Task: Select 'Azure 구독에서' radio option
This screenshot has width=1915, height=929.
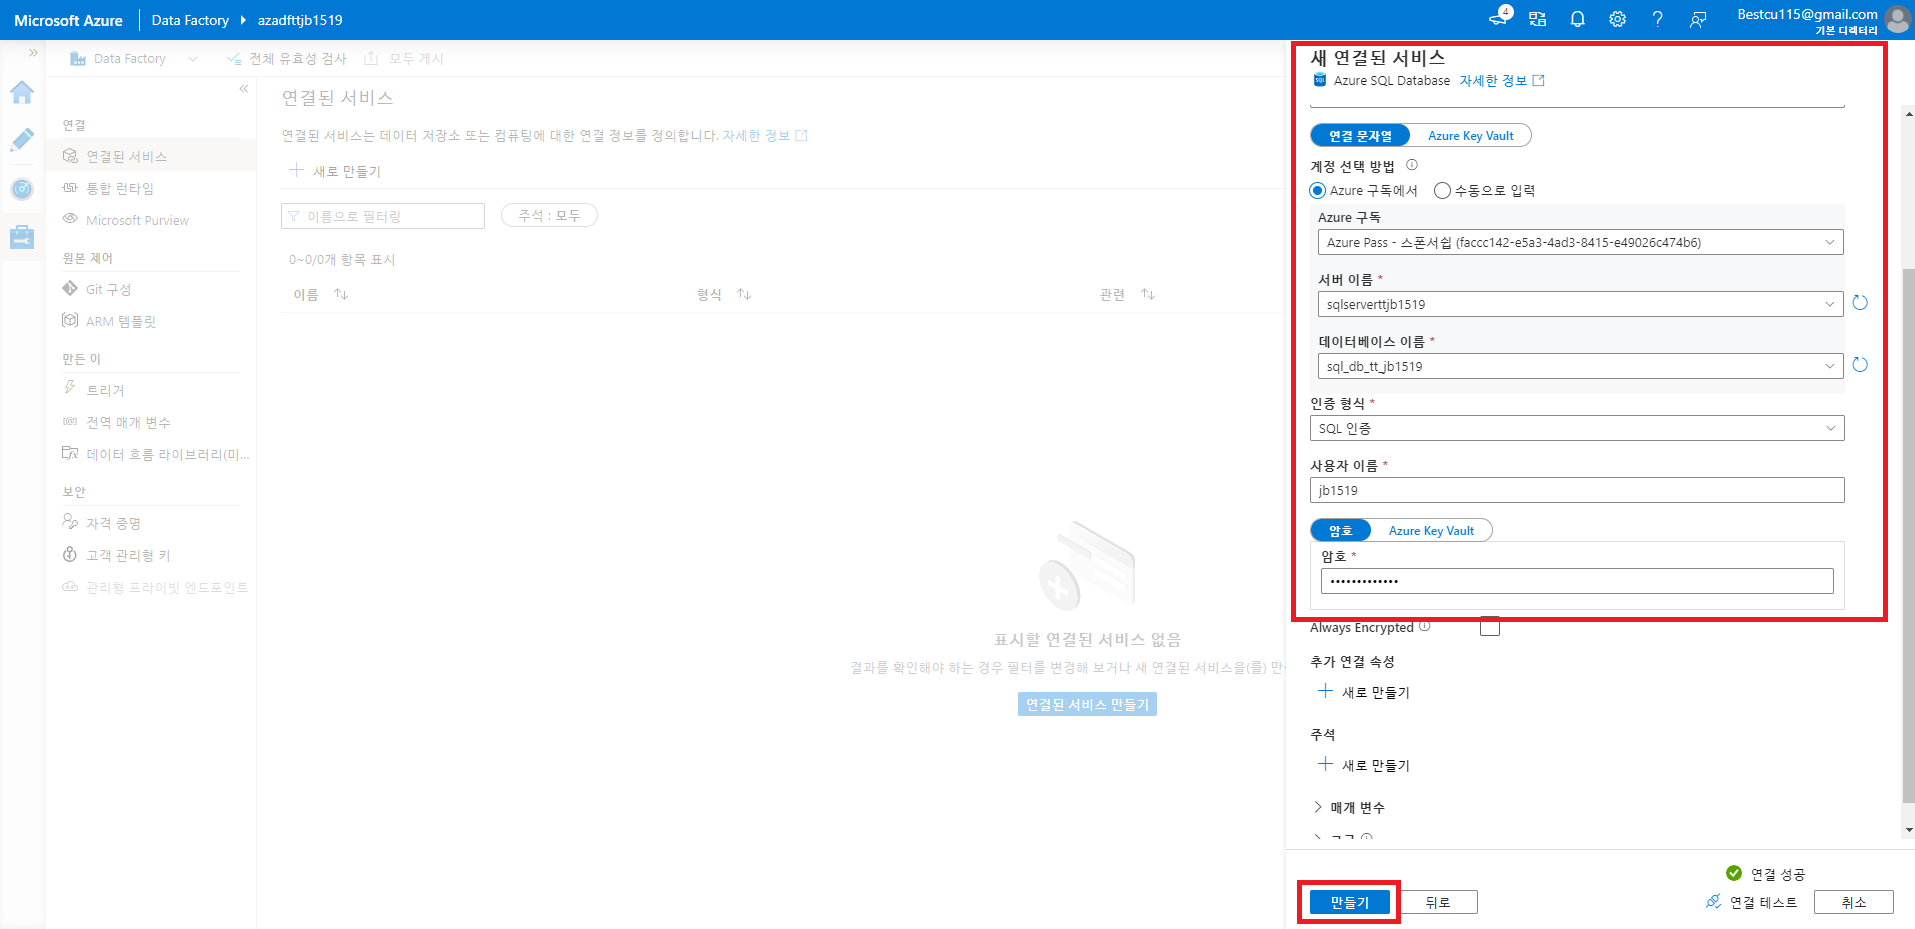Action: click(1318, 190)
